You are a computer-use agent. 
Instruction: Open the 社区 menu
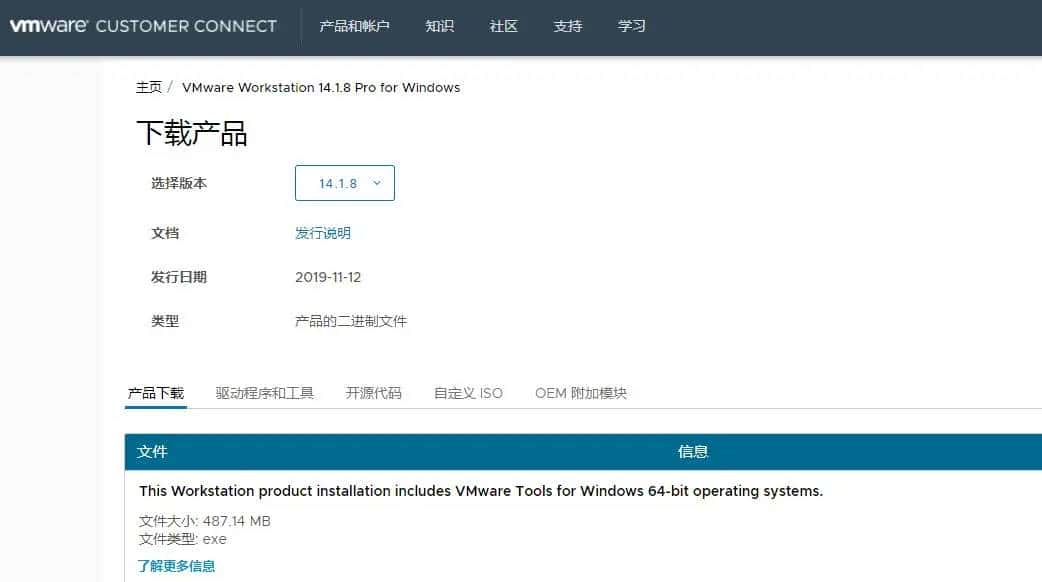point(503,27)
